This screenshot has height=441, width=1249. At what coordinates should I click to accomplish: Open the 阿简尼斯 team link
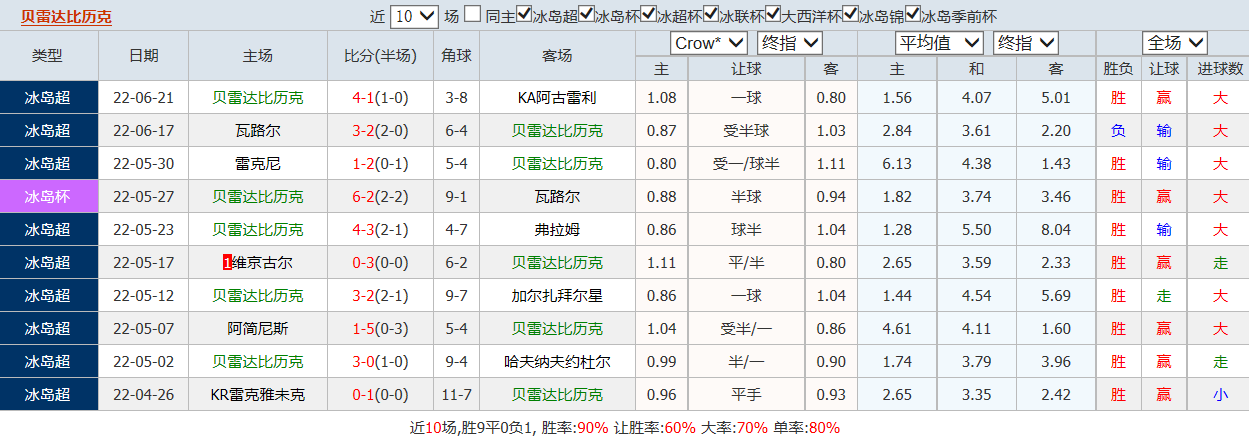pos(258,329)
